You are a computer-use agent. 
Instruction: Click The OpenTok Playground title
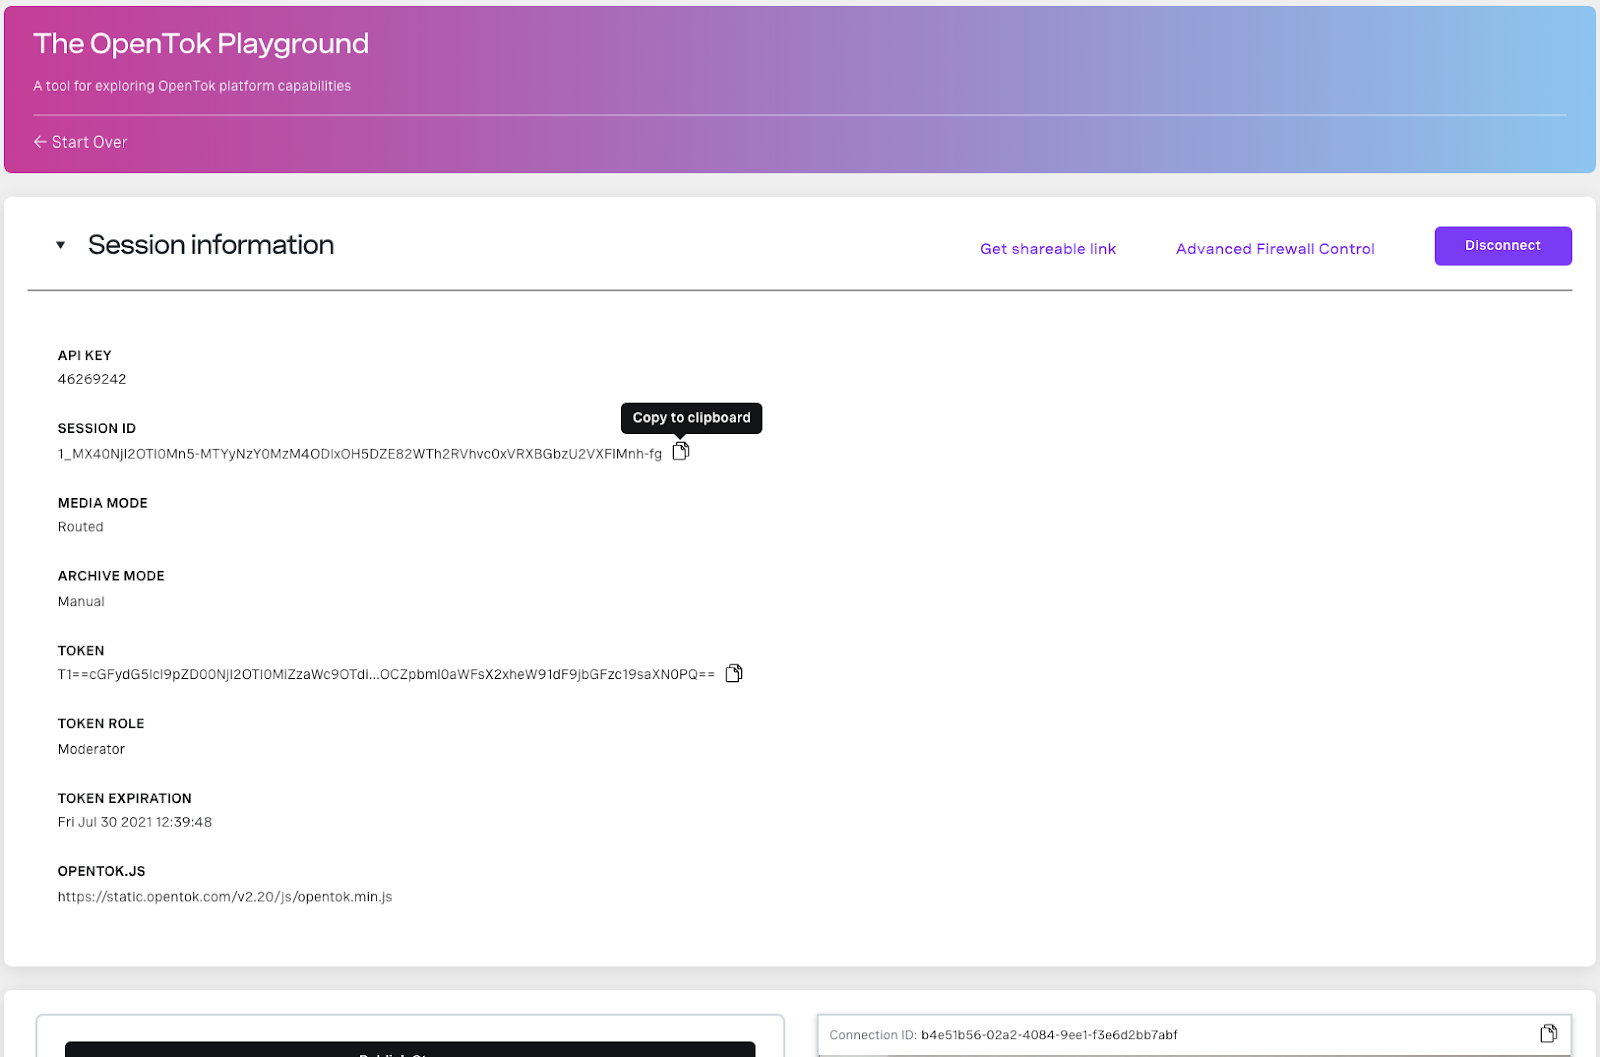(x=201, y=44)
